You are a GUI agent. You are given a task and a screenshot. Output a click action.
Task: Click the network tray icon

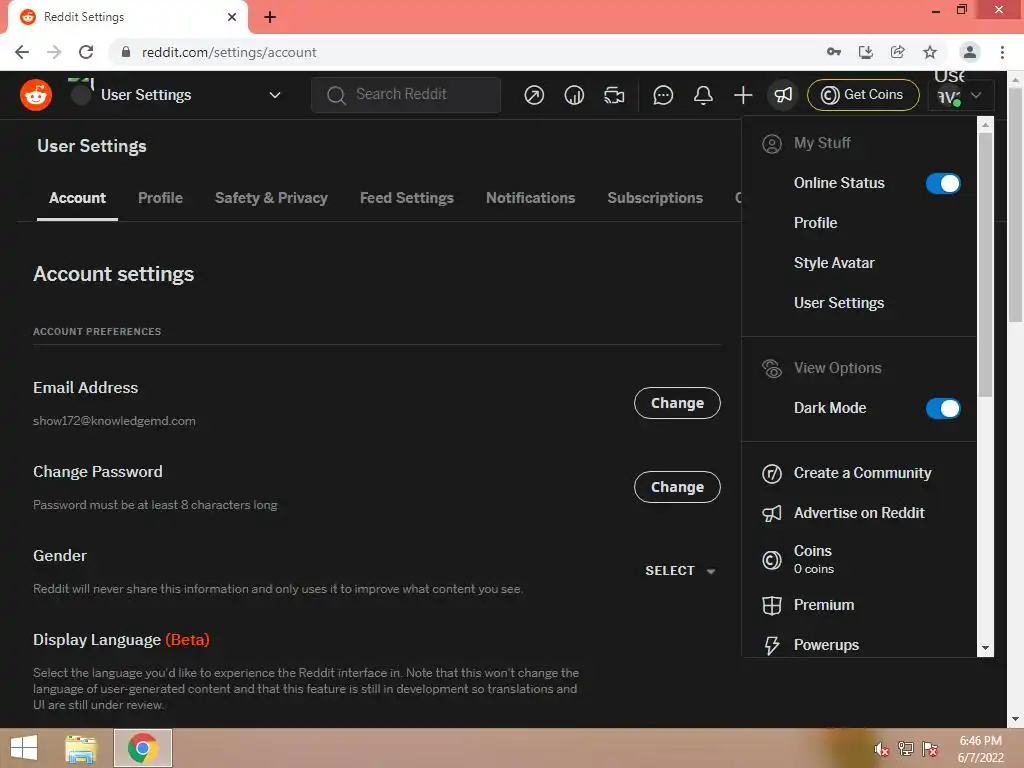pos(906,749)
